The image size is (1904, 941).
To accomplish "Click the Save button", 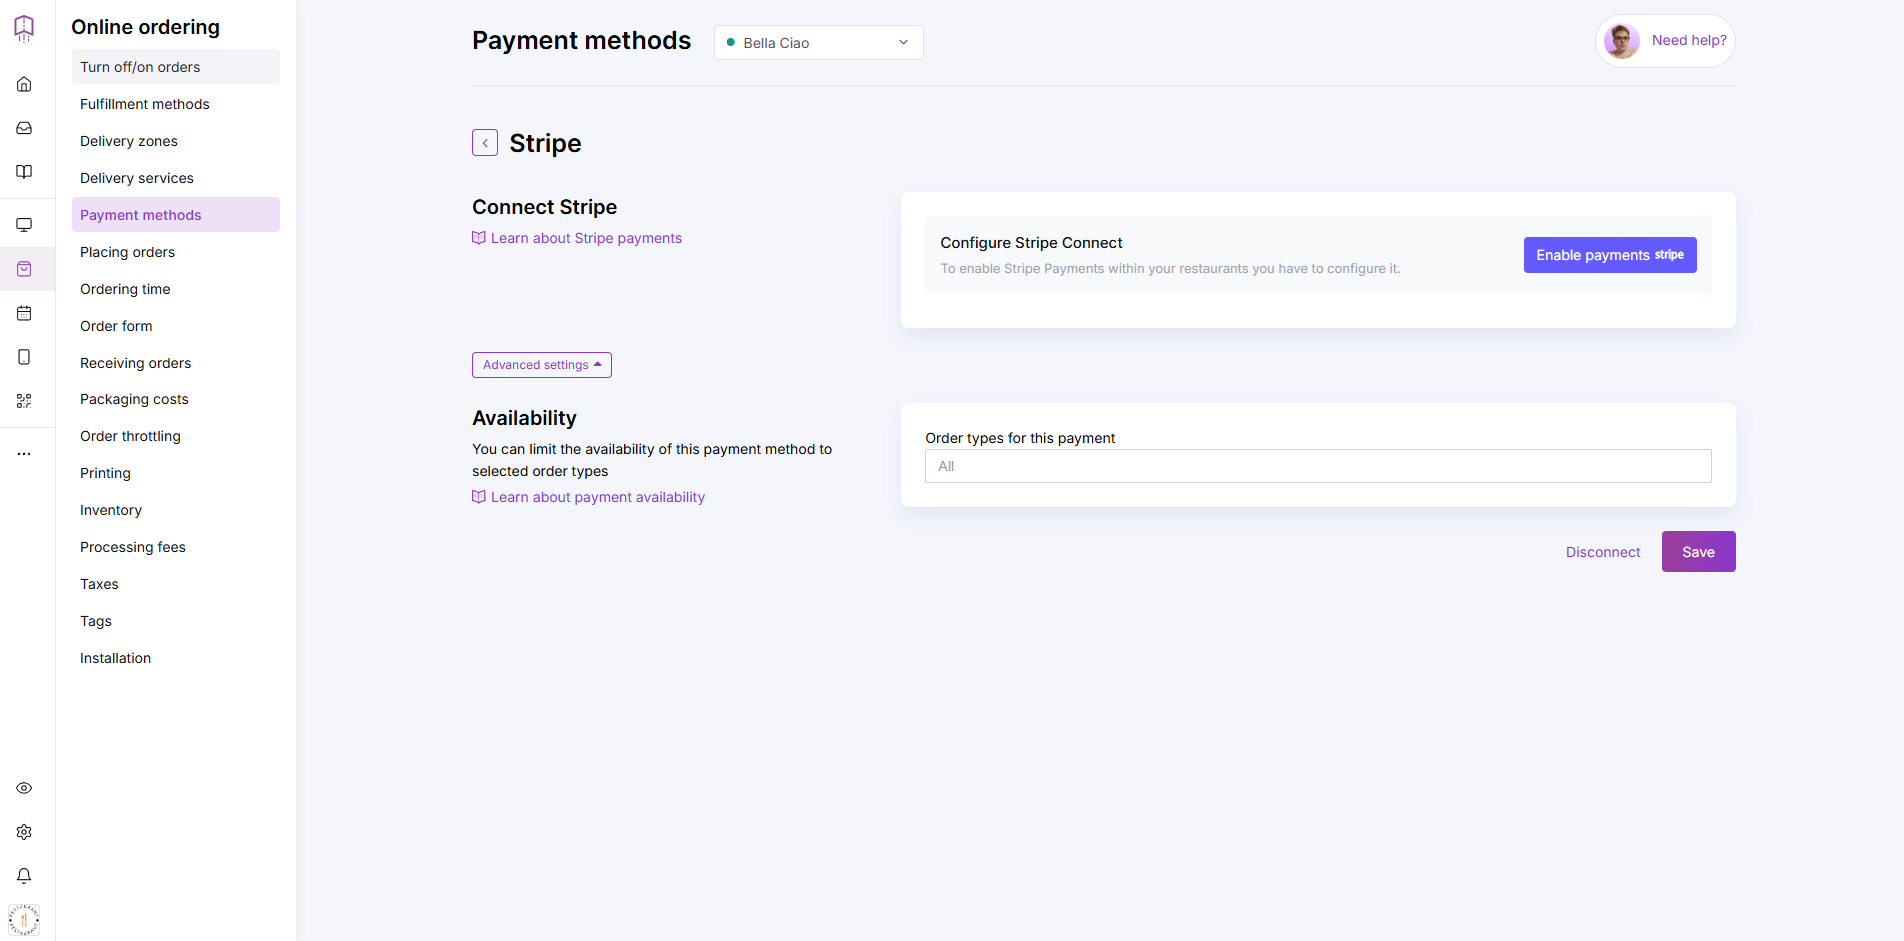I will click(1698, 552).
